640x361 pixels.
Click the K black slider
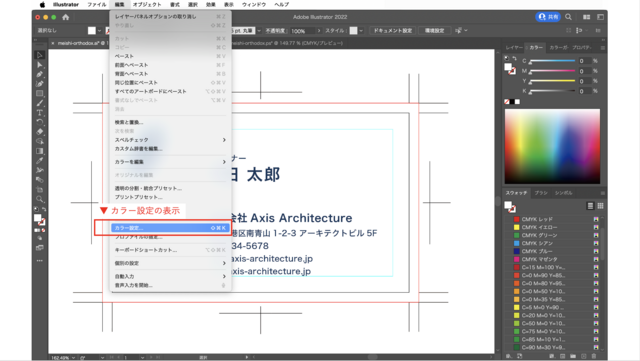pos(552,91)
